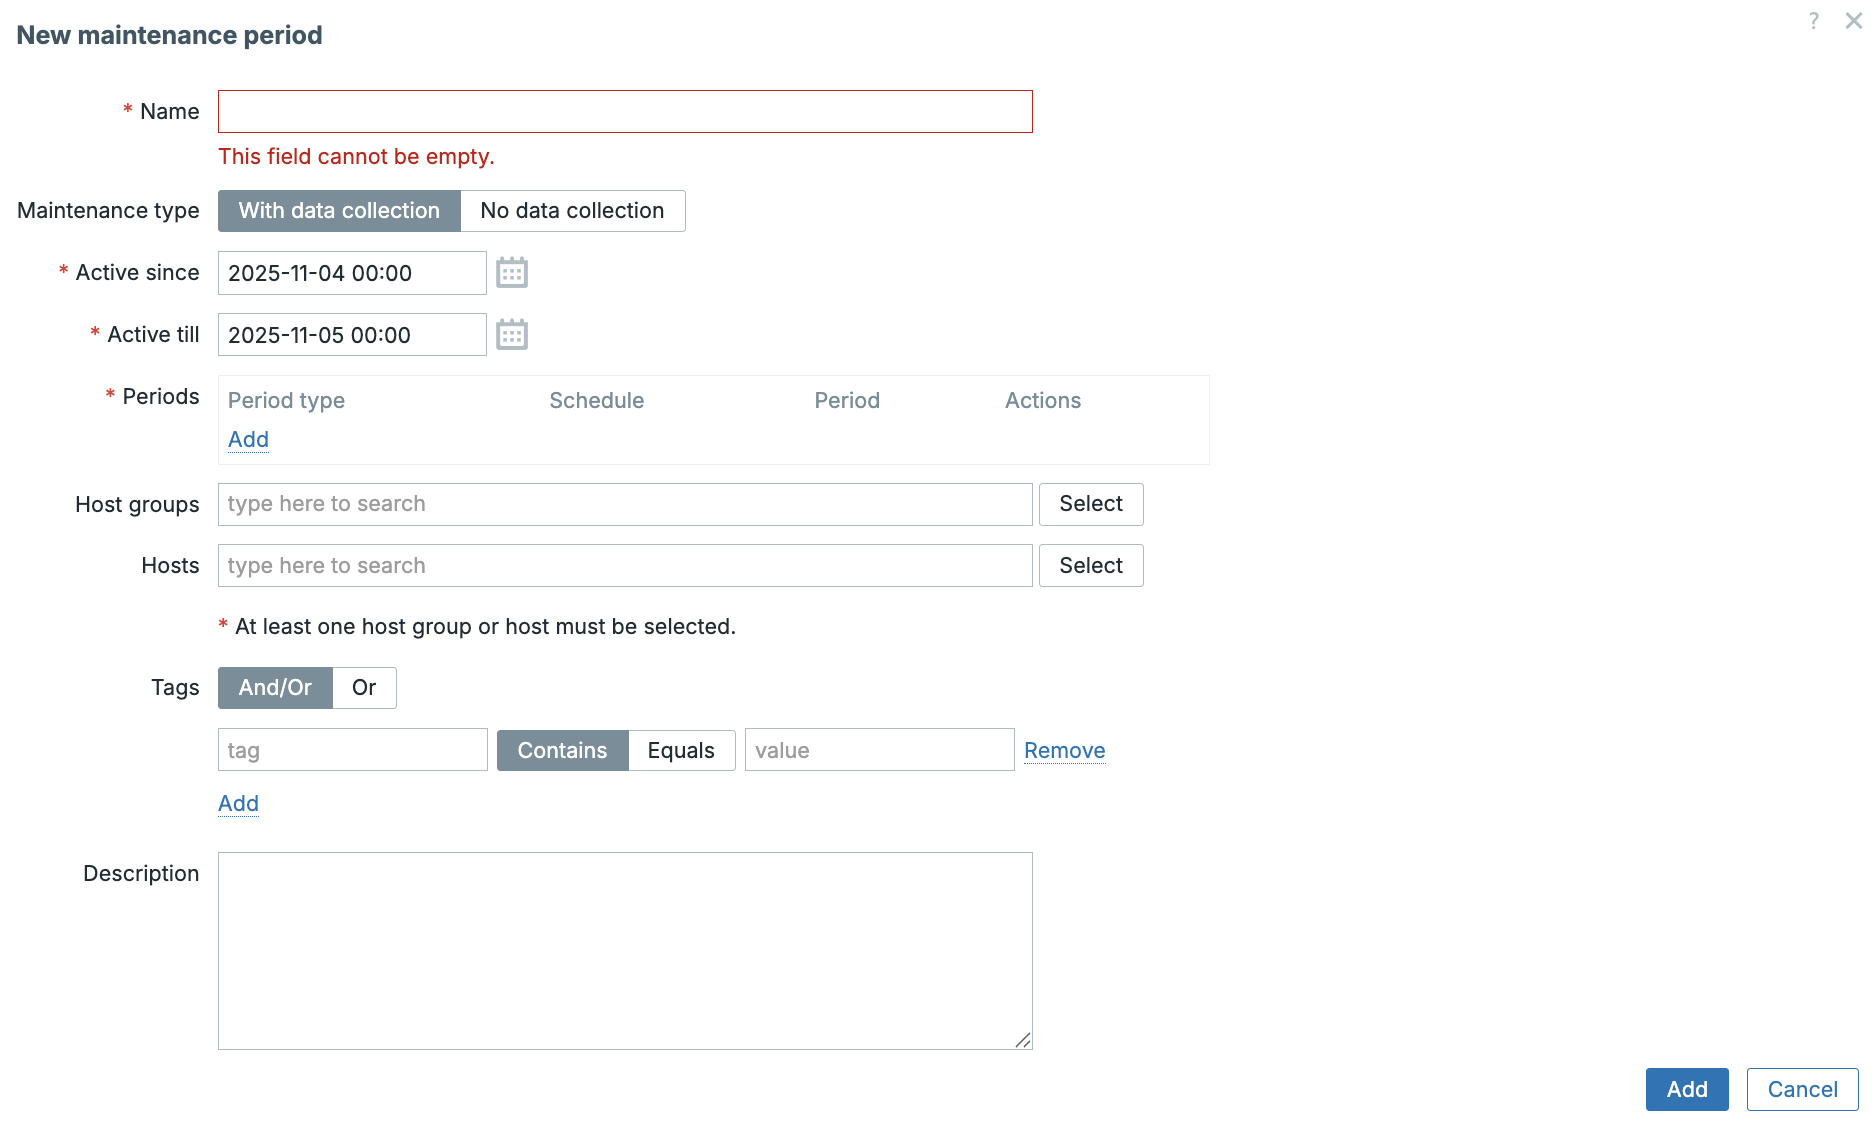This screenshot has height=1126, width=1874.
Task: Open the Active since calendar picker
Action: click(511, 273)
